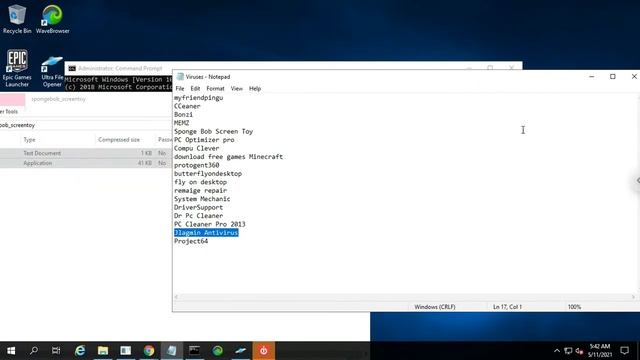Open Notepad Help menu
The image size is (640, 360).
tap(255, 89)
